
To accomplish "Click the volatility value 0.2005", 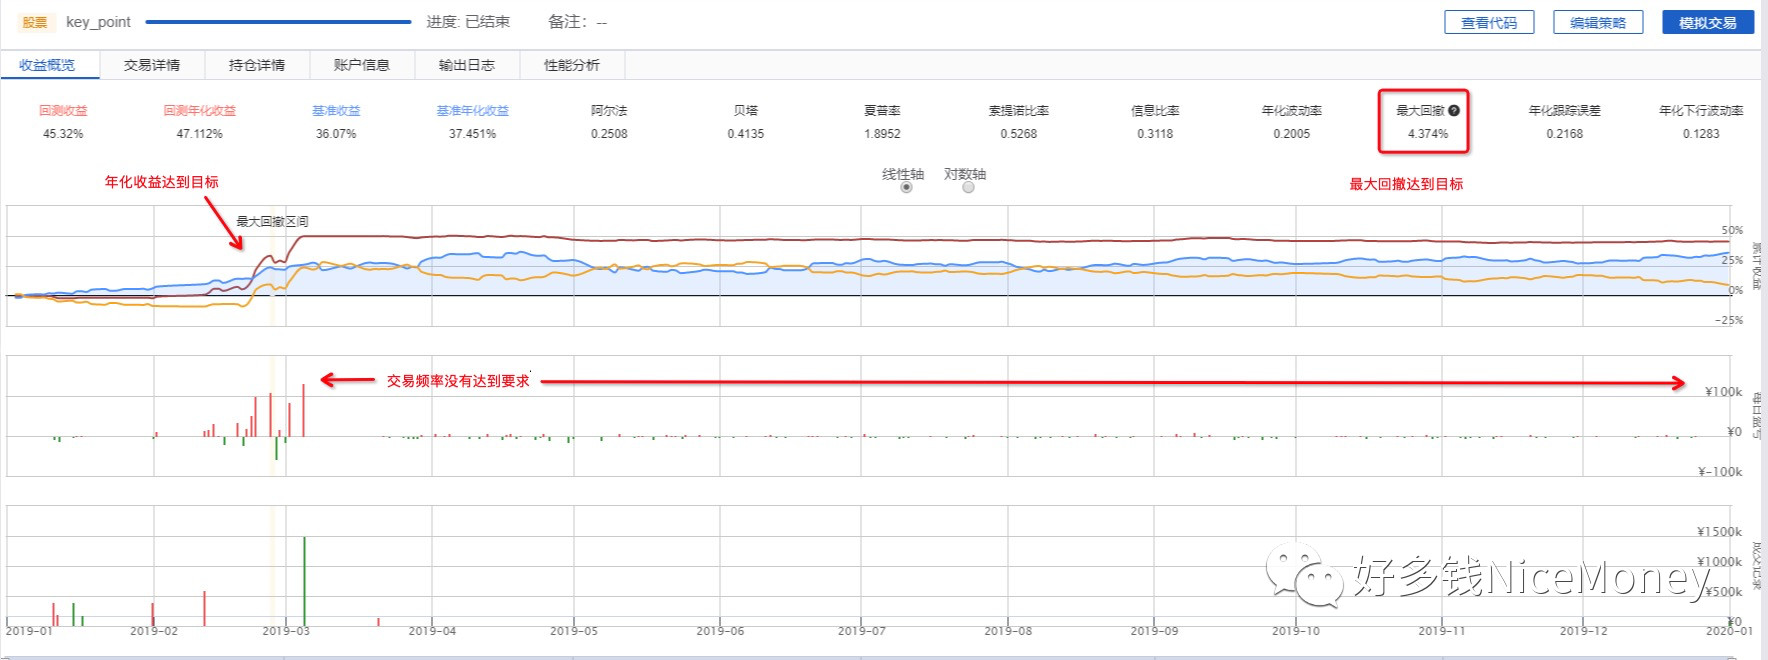I will [1292, 134].
